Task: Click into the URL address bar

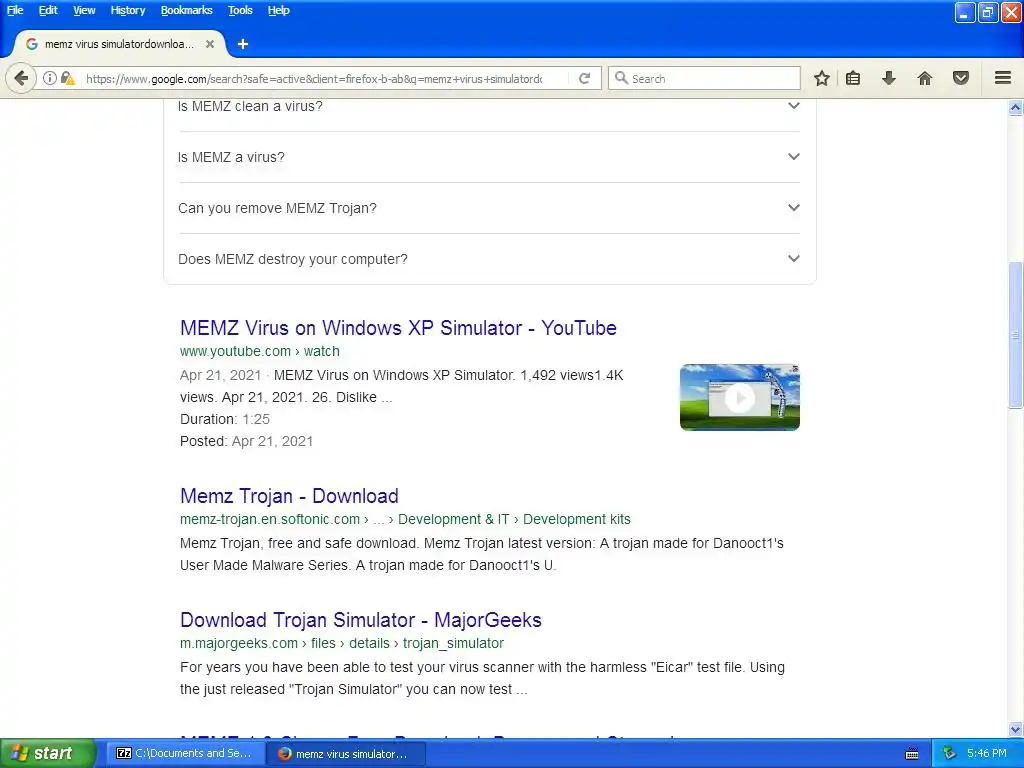Action: click(313, 78)
